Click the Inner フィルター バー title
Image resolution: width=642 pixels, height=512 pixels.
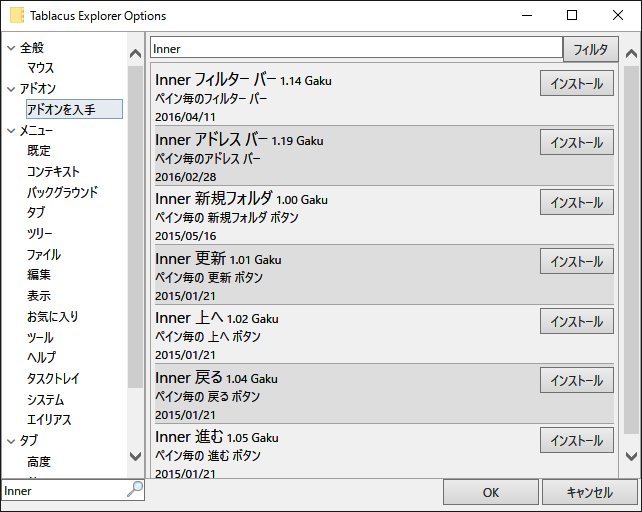coord(216,79)
